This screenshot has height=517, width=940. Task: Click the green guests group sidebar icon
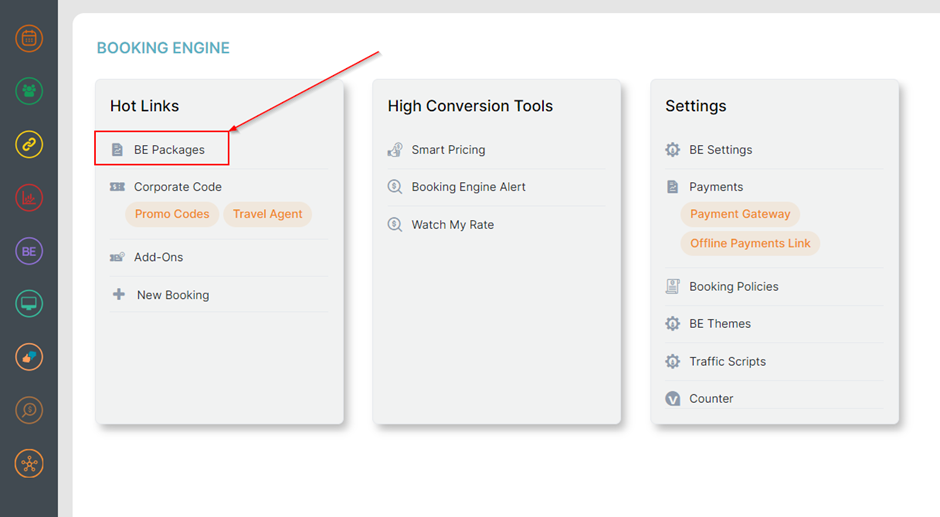coord(29,92)
